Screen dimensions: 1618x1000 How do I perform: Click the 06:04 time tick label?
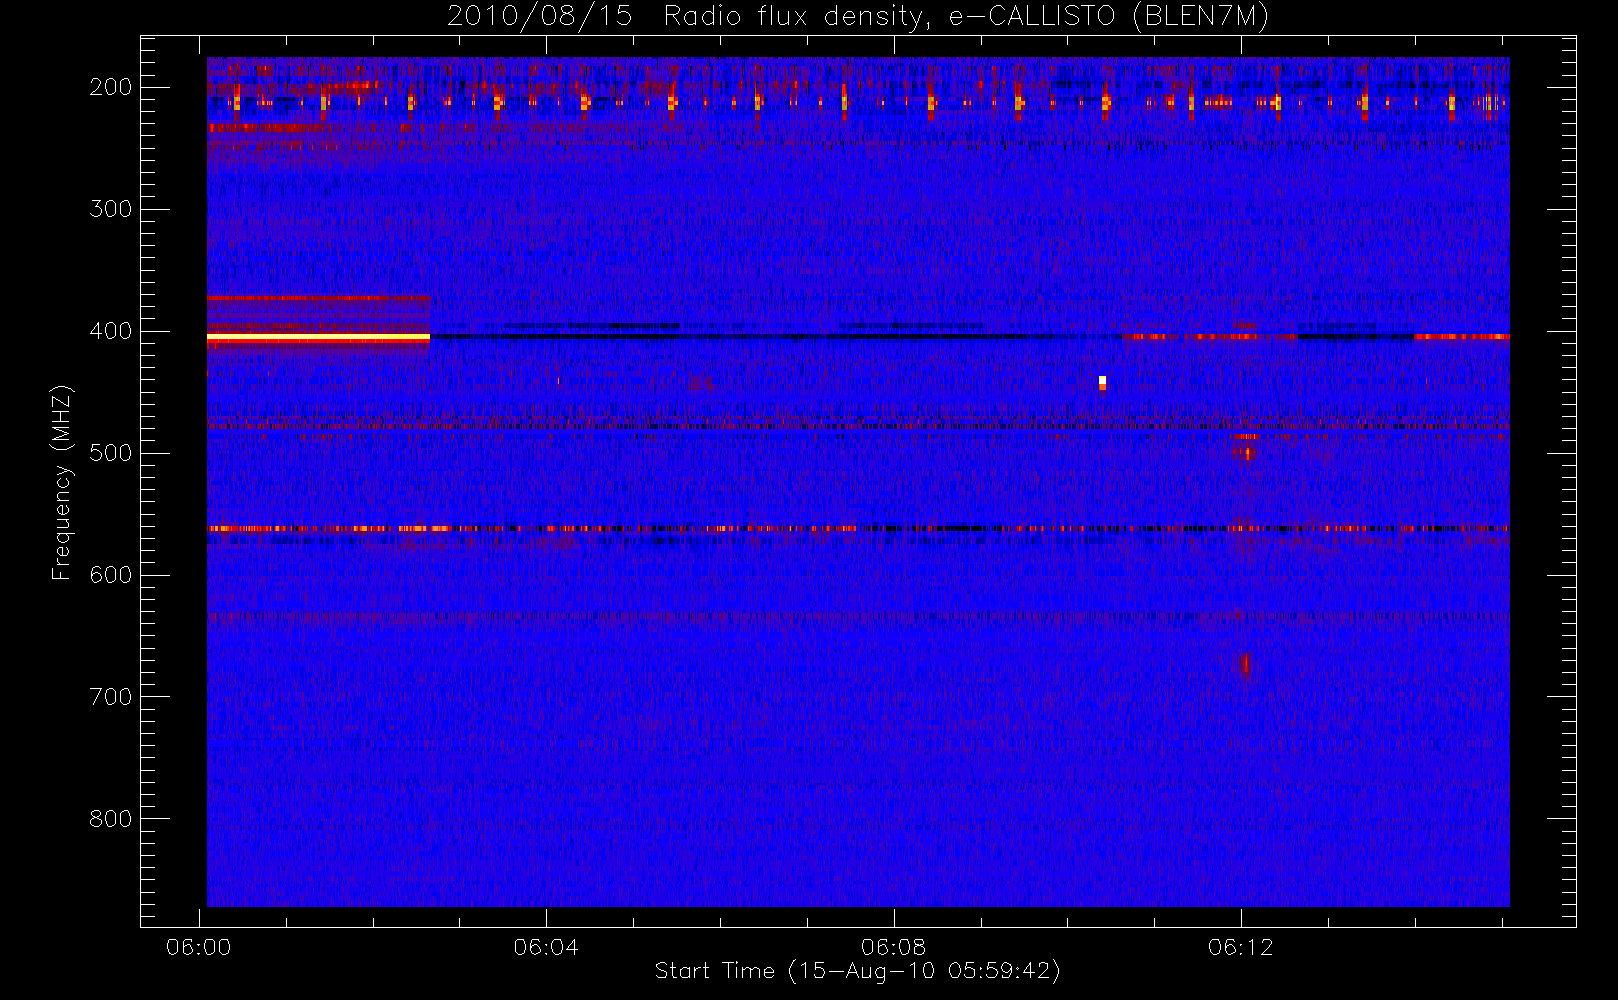[546, 947]
